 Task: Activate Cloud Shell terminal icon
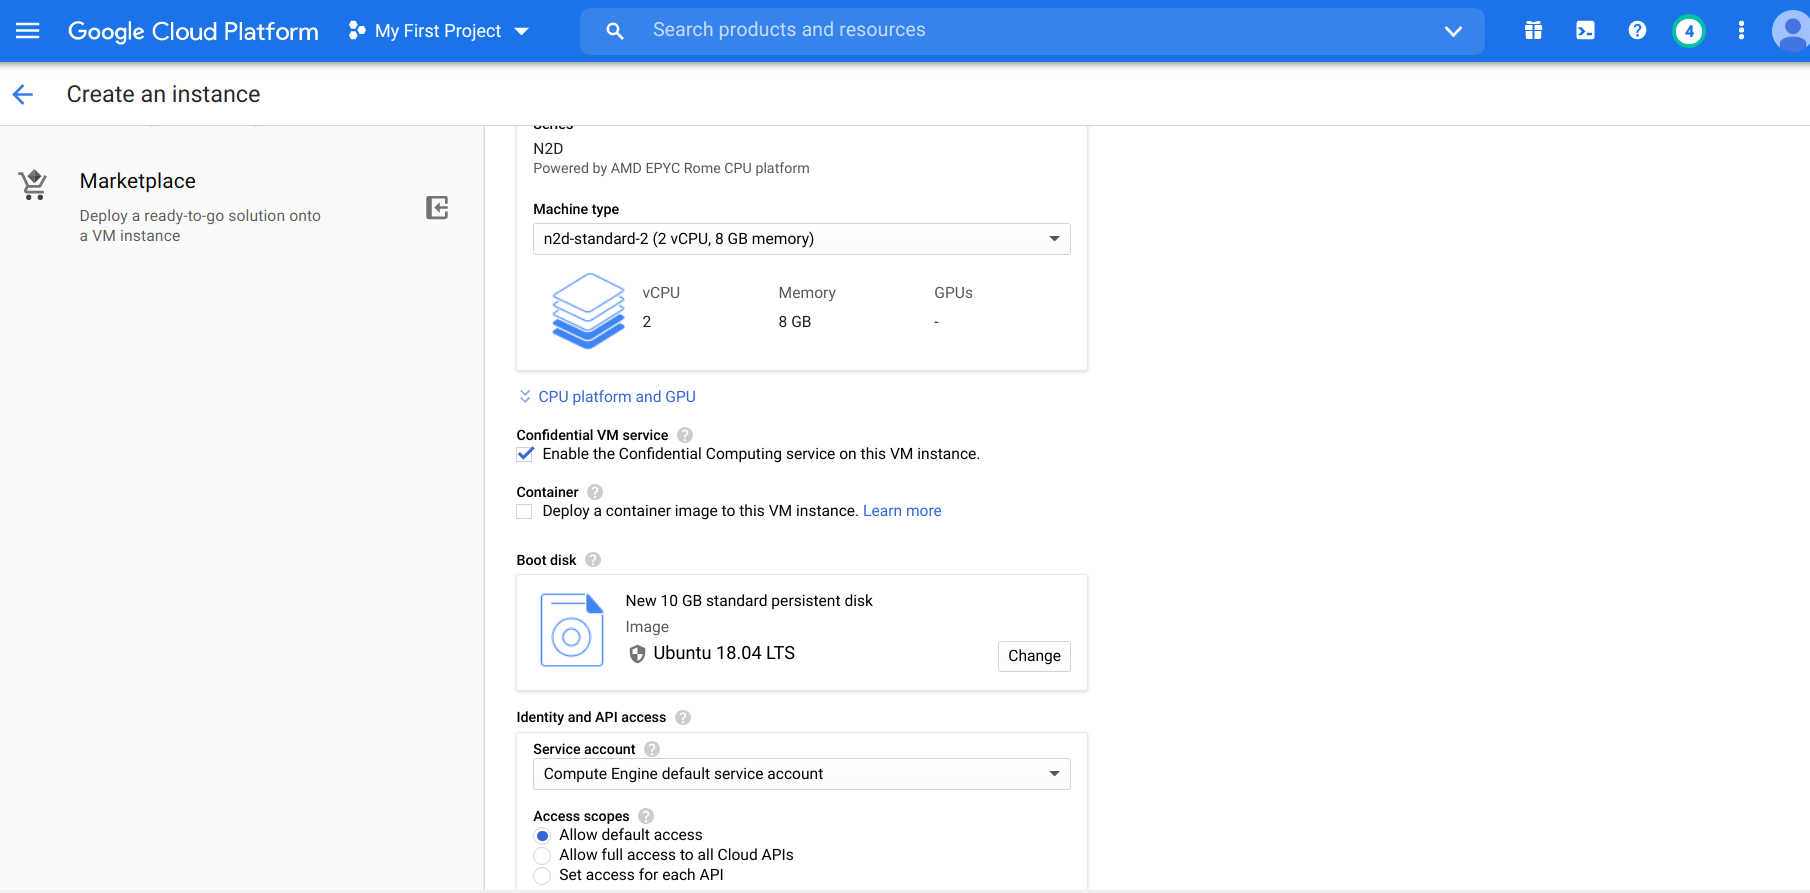(1585, 31)
